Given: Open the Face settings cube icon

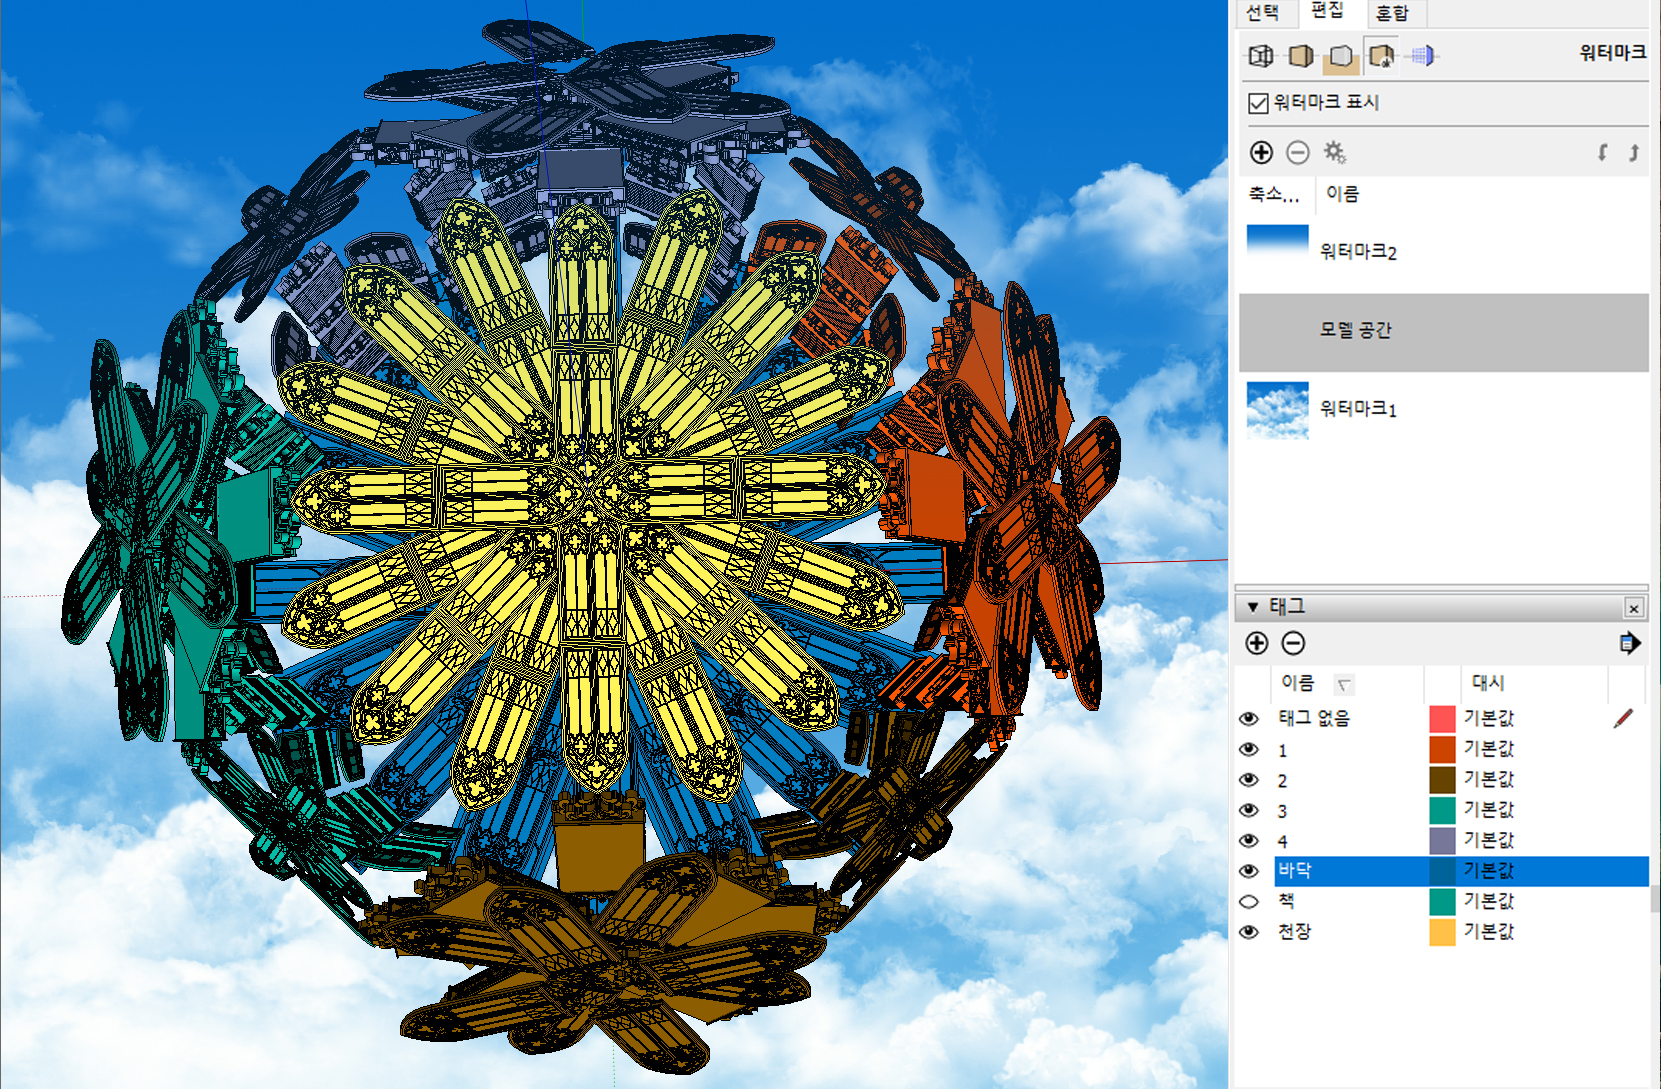Looking at the screenshot, I should pos(1301,56).
